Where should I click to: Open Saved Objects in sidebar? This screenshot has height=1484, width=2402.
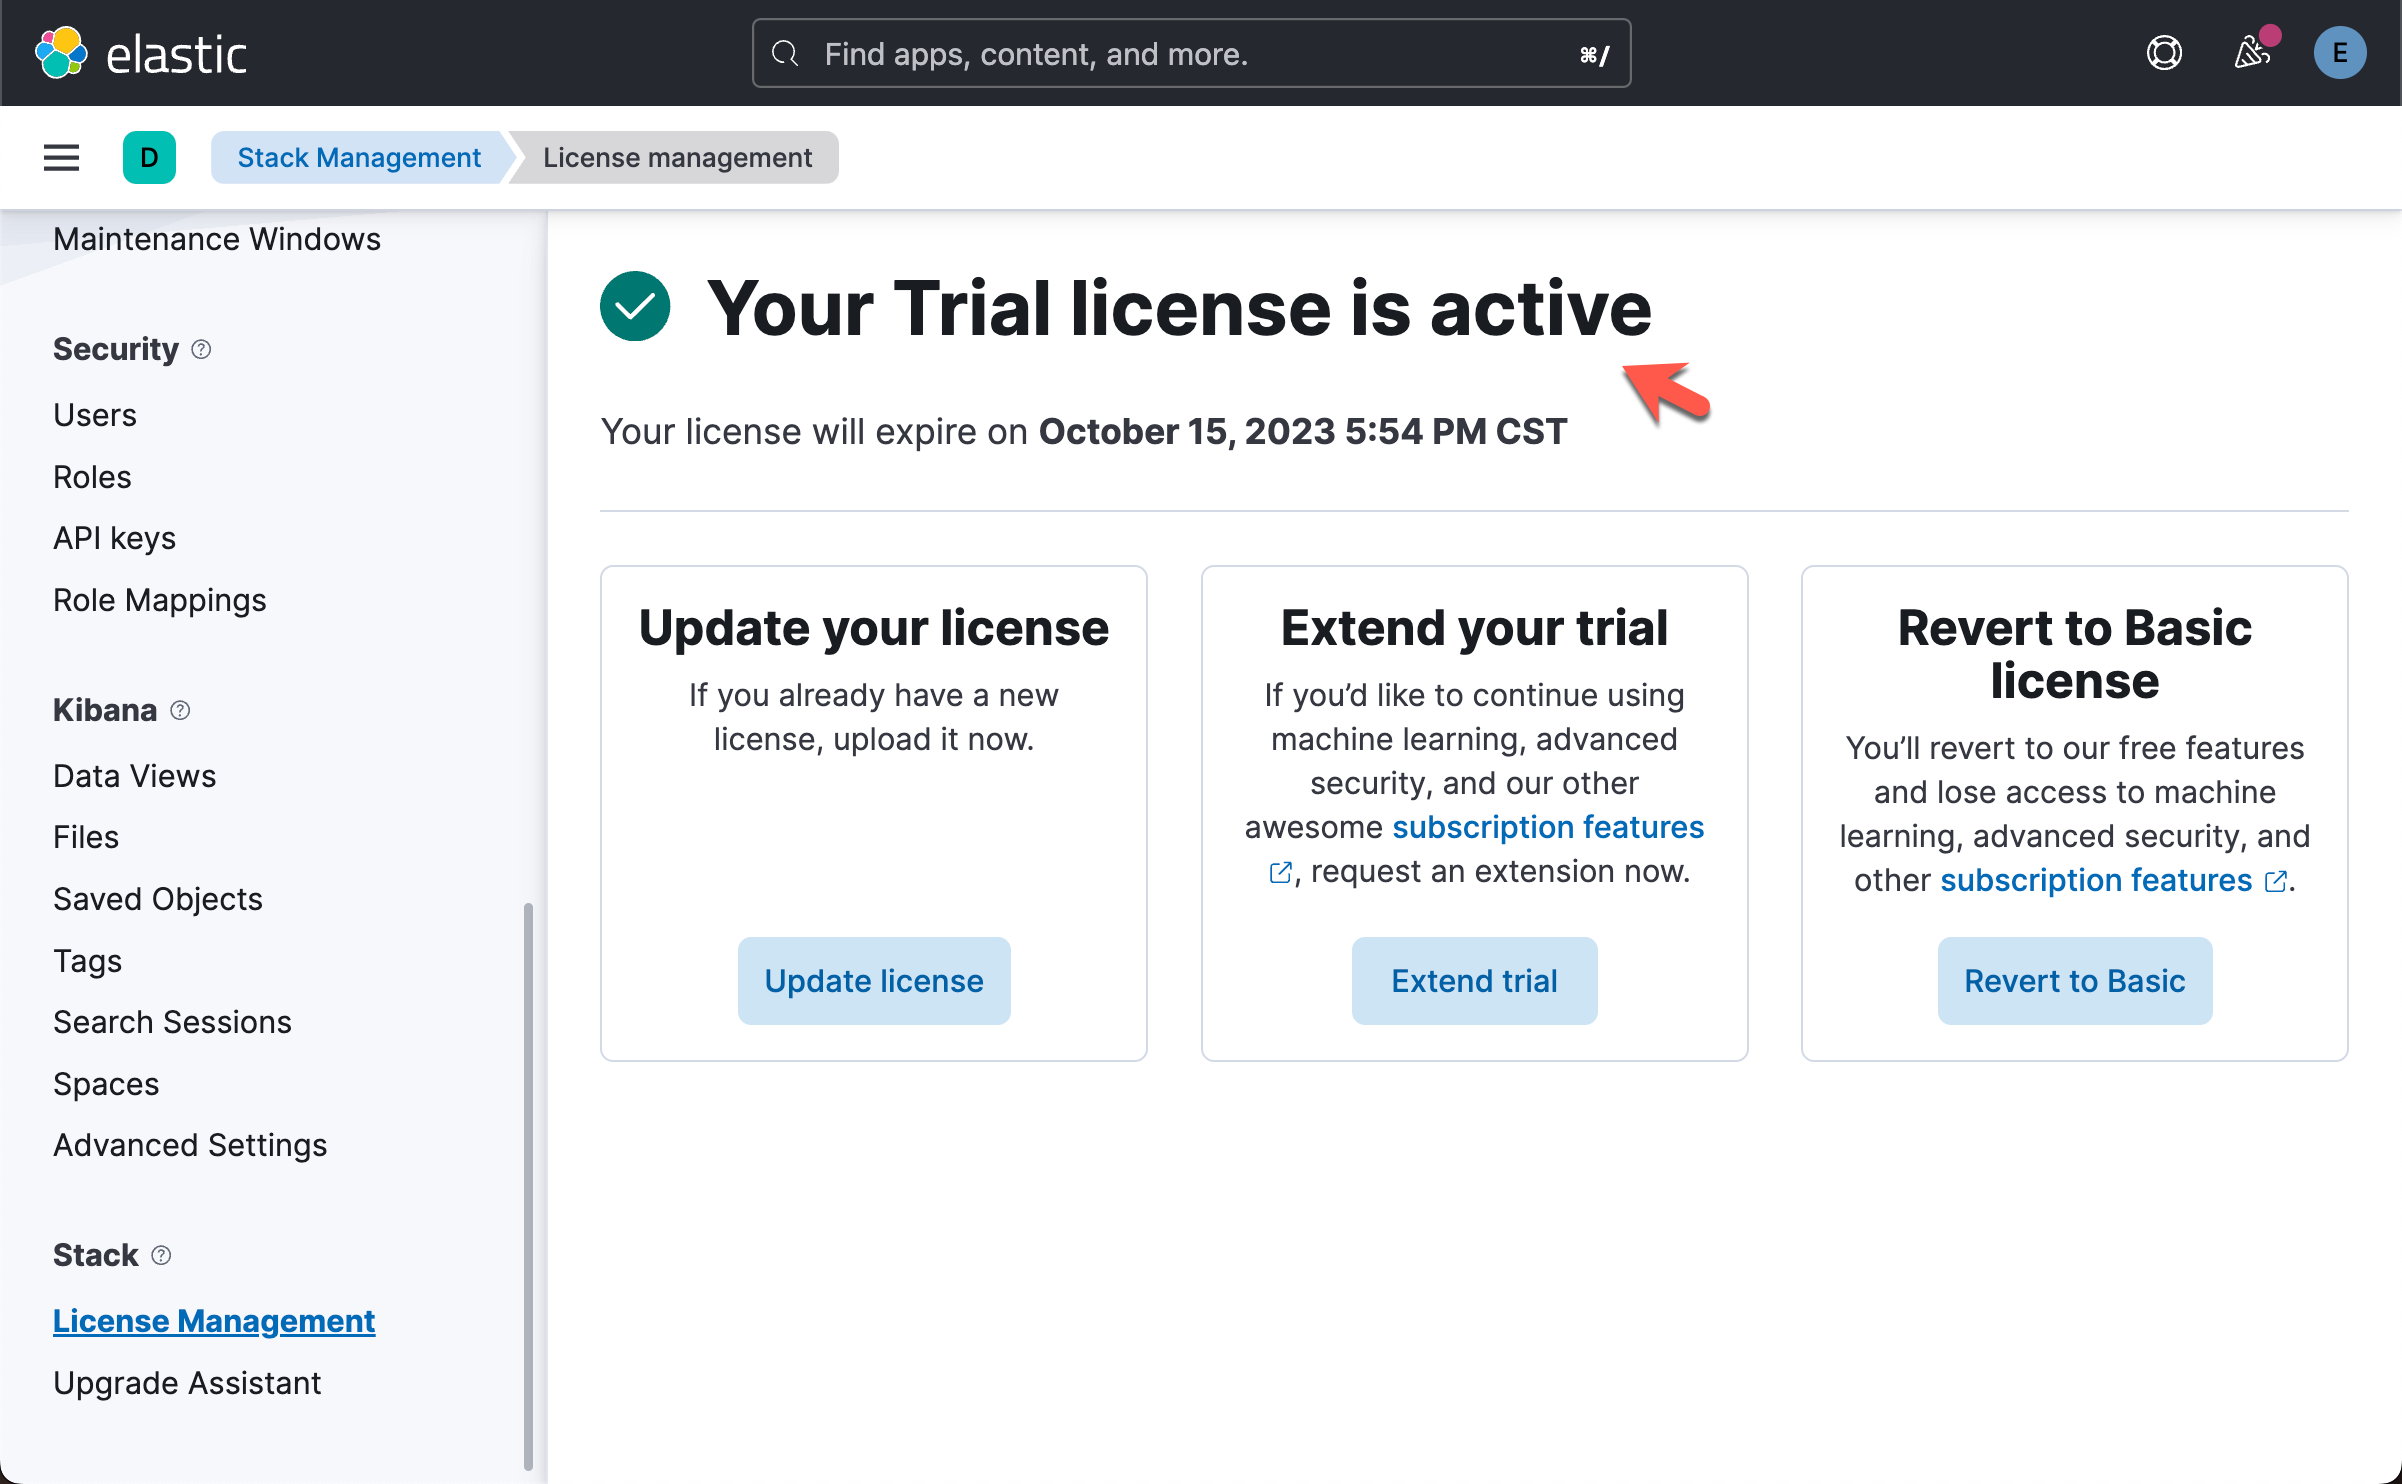click(x=158, y=899)
